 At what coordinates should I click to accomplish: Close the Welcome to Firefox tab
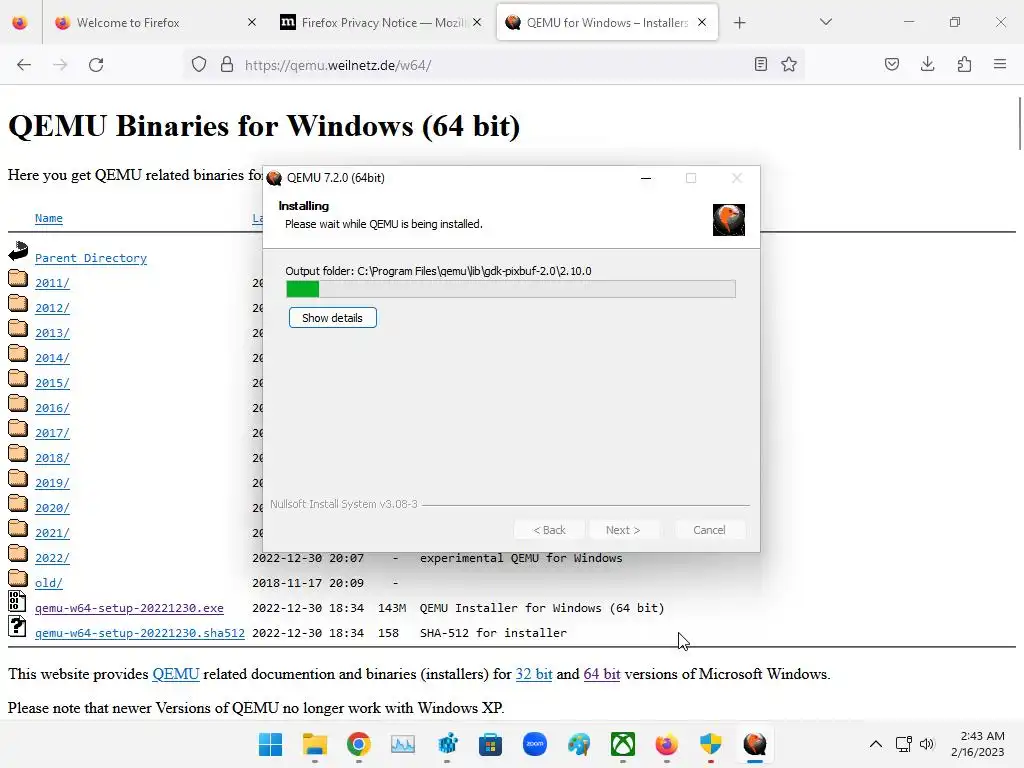pyautogui.click(x=252, y=23)
